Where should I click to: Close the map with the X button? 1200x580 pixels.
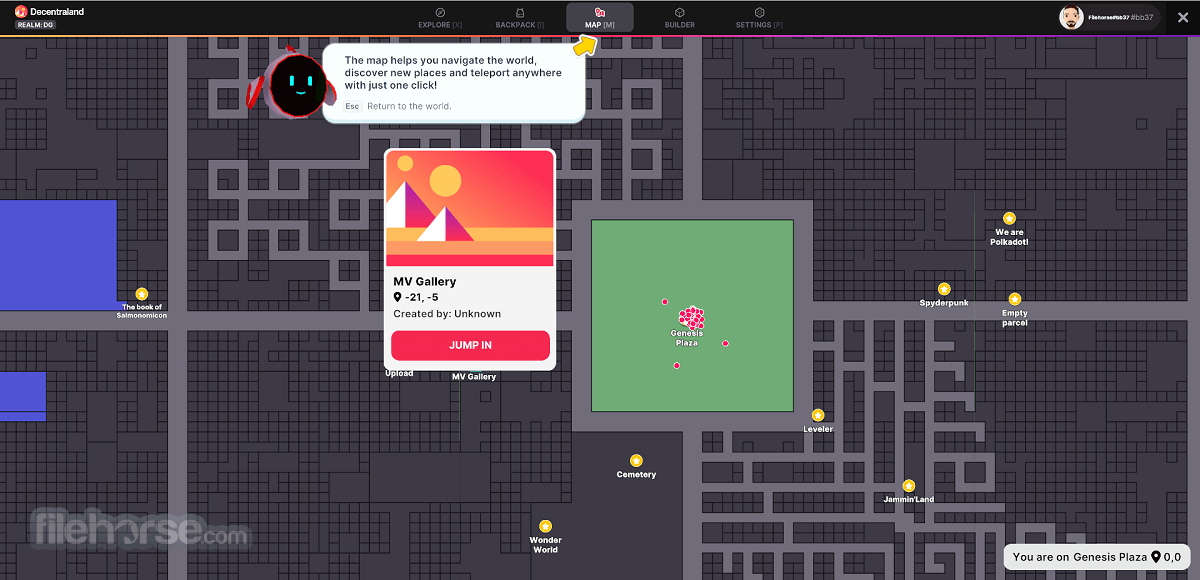pos(1183,17)
